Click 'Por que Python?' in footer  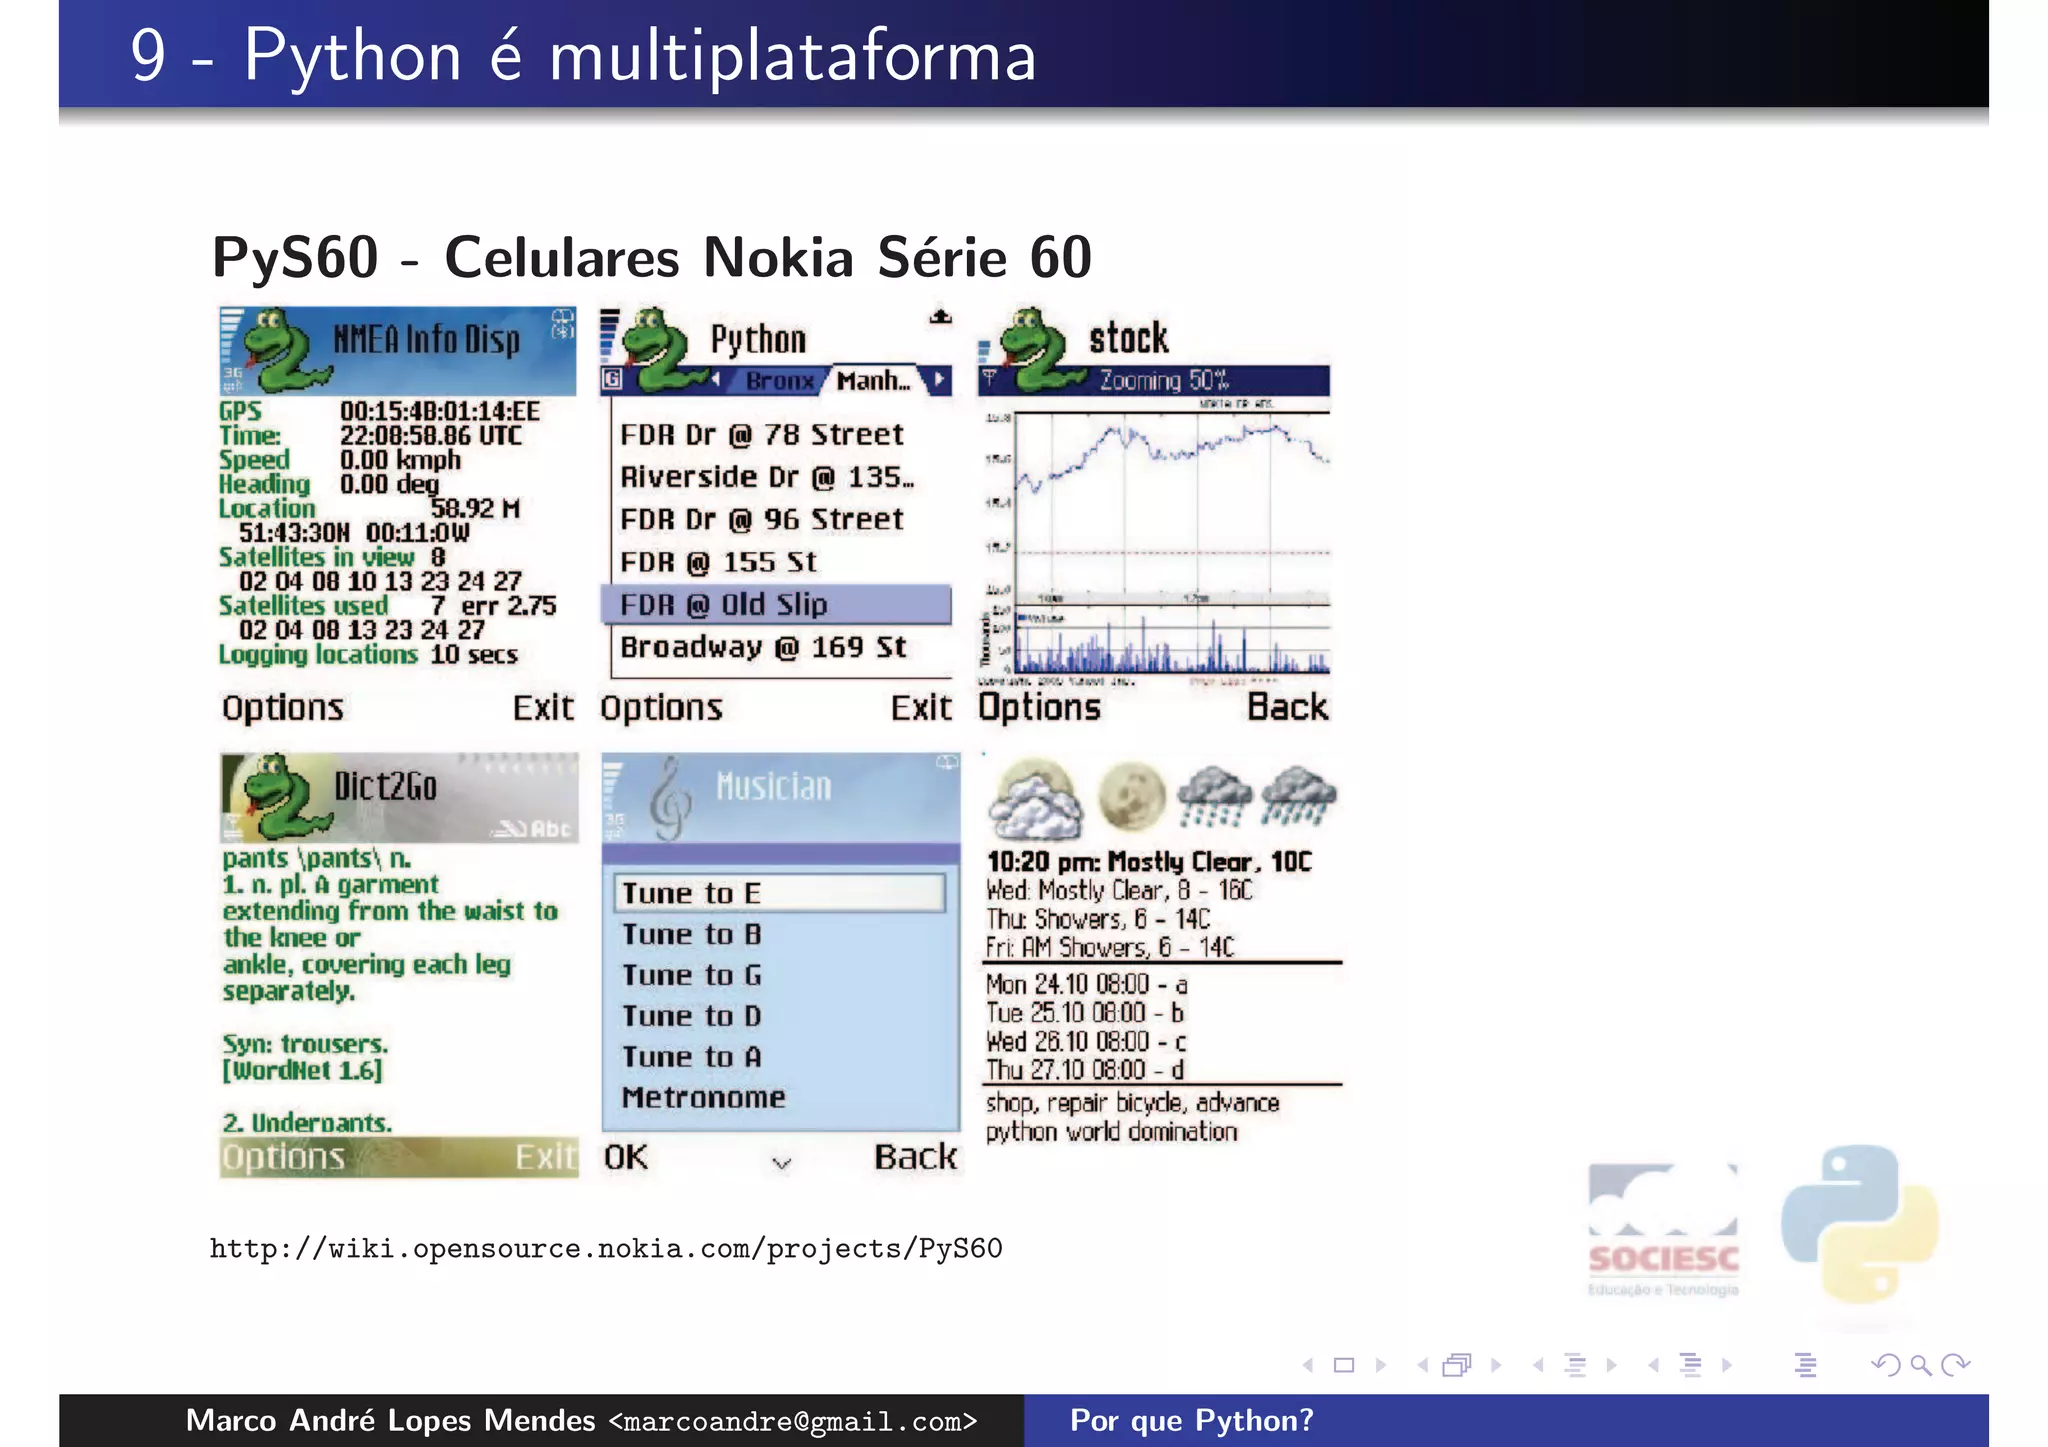[1192, 1421]
